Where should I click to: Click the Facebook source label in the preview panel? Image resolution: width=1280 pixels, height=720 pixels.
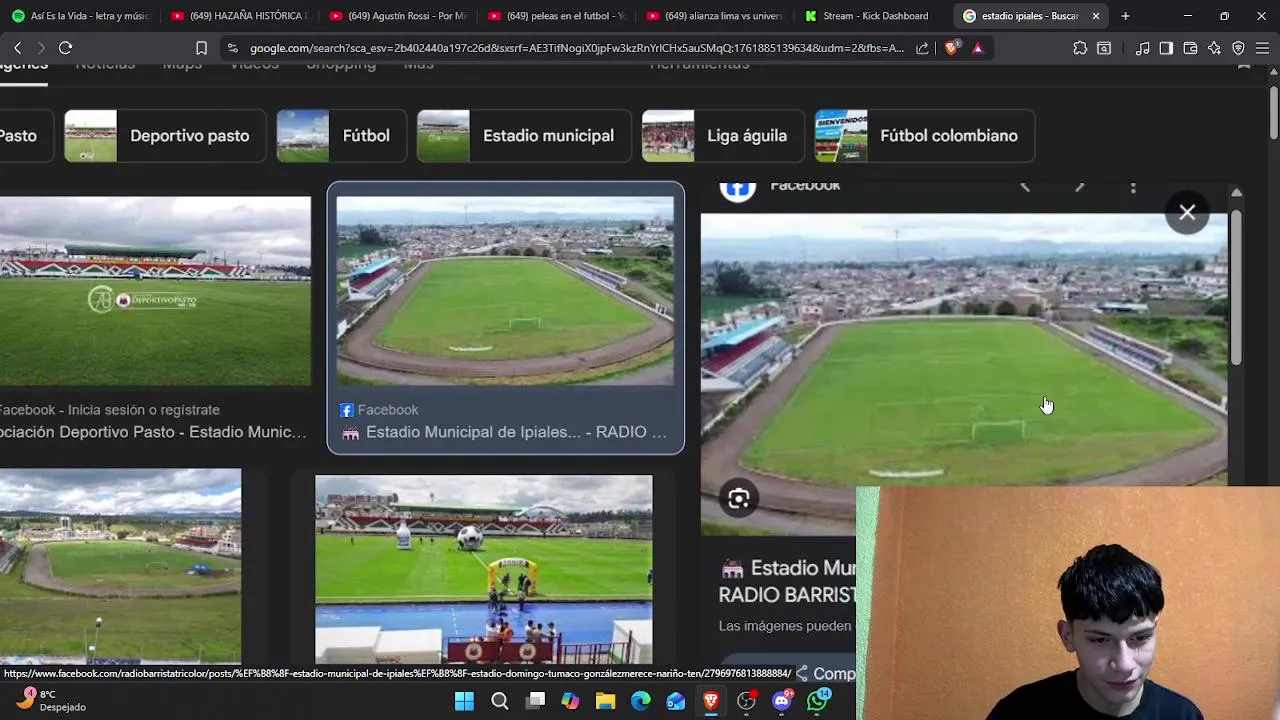coord(805,187)
